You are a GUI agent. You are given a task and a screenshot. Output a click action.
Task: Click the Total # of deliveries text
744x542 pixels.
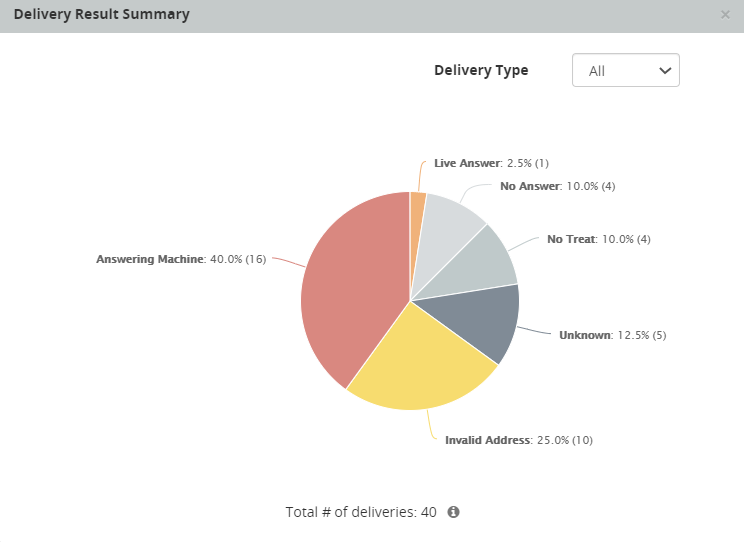tap(361, 512)
